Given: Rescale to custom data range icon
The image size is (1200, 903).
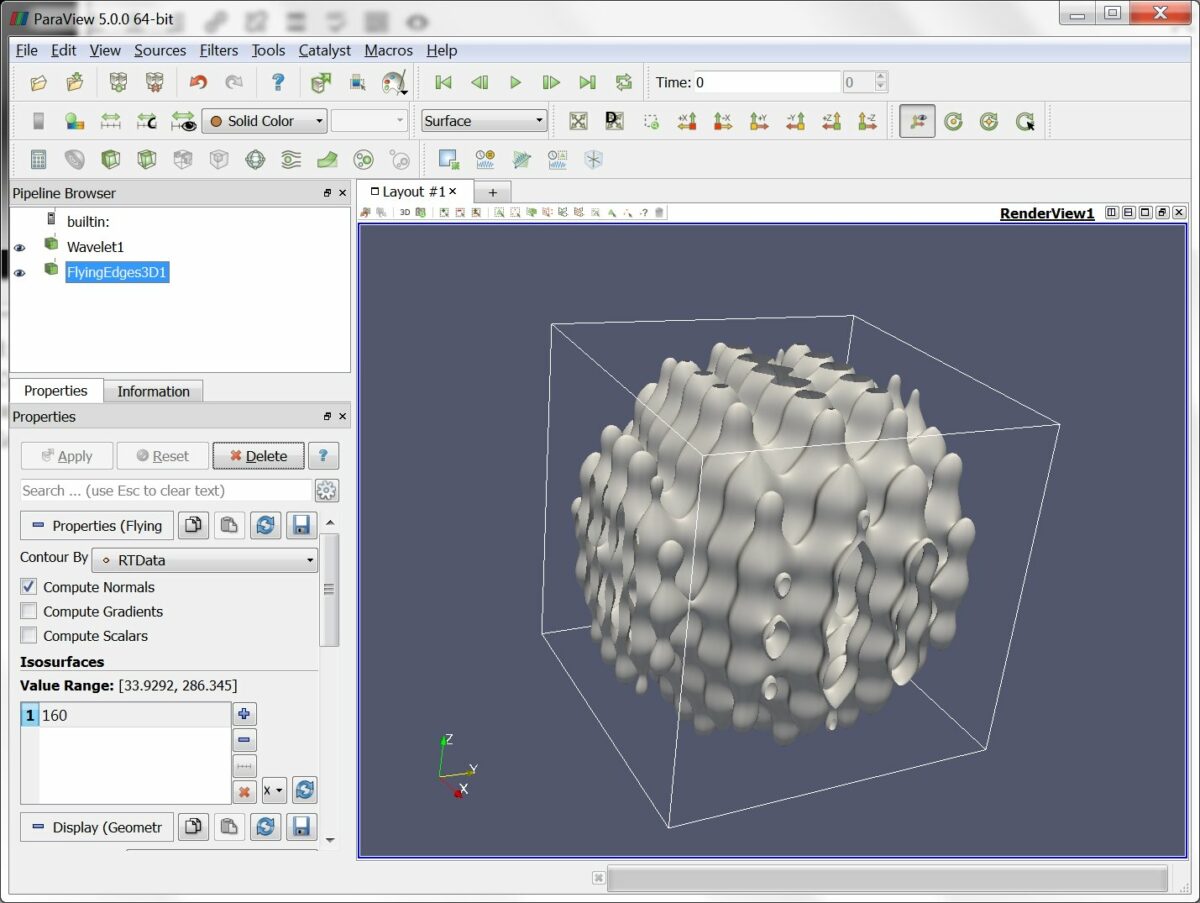Looking at the screenshot, I should (x=146, y=121).
